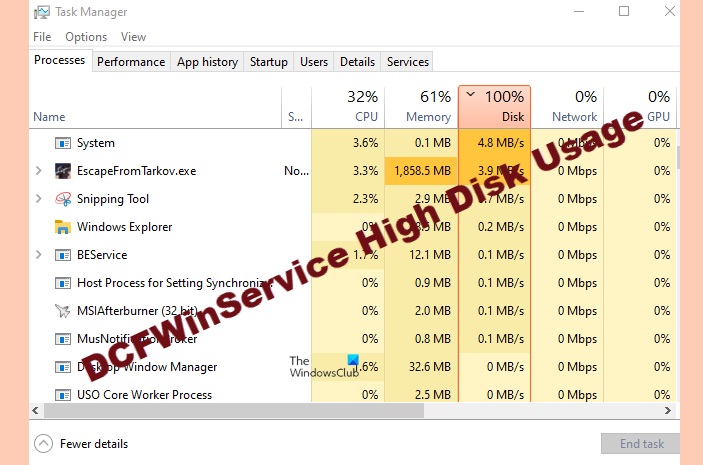Collapse view with Fewer details arrow icon
Viewport: 703px width, 465px height.
click(x=43, y=444)
